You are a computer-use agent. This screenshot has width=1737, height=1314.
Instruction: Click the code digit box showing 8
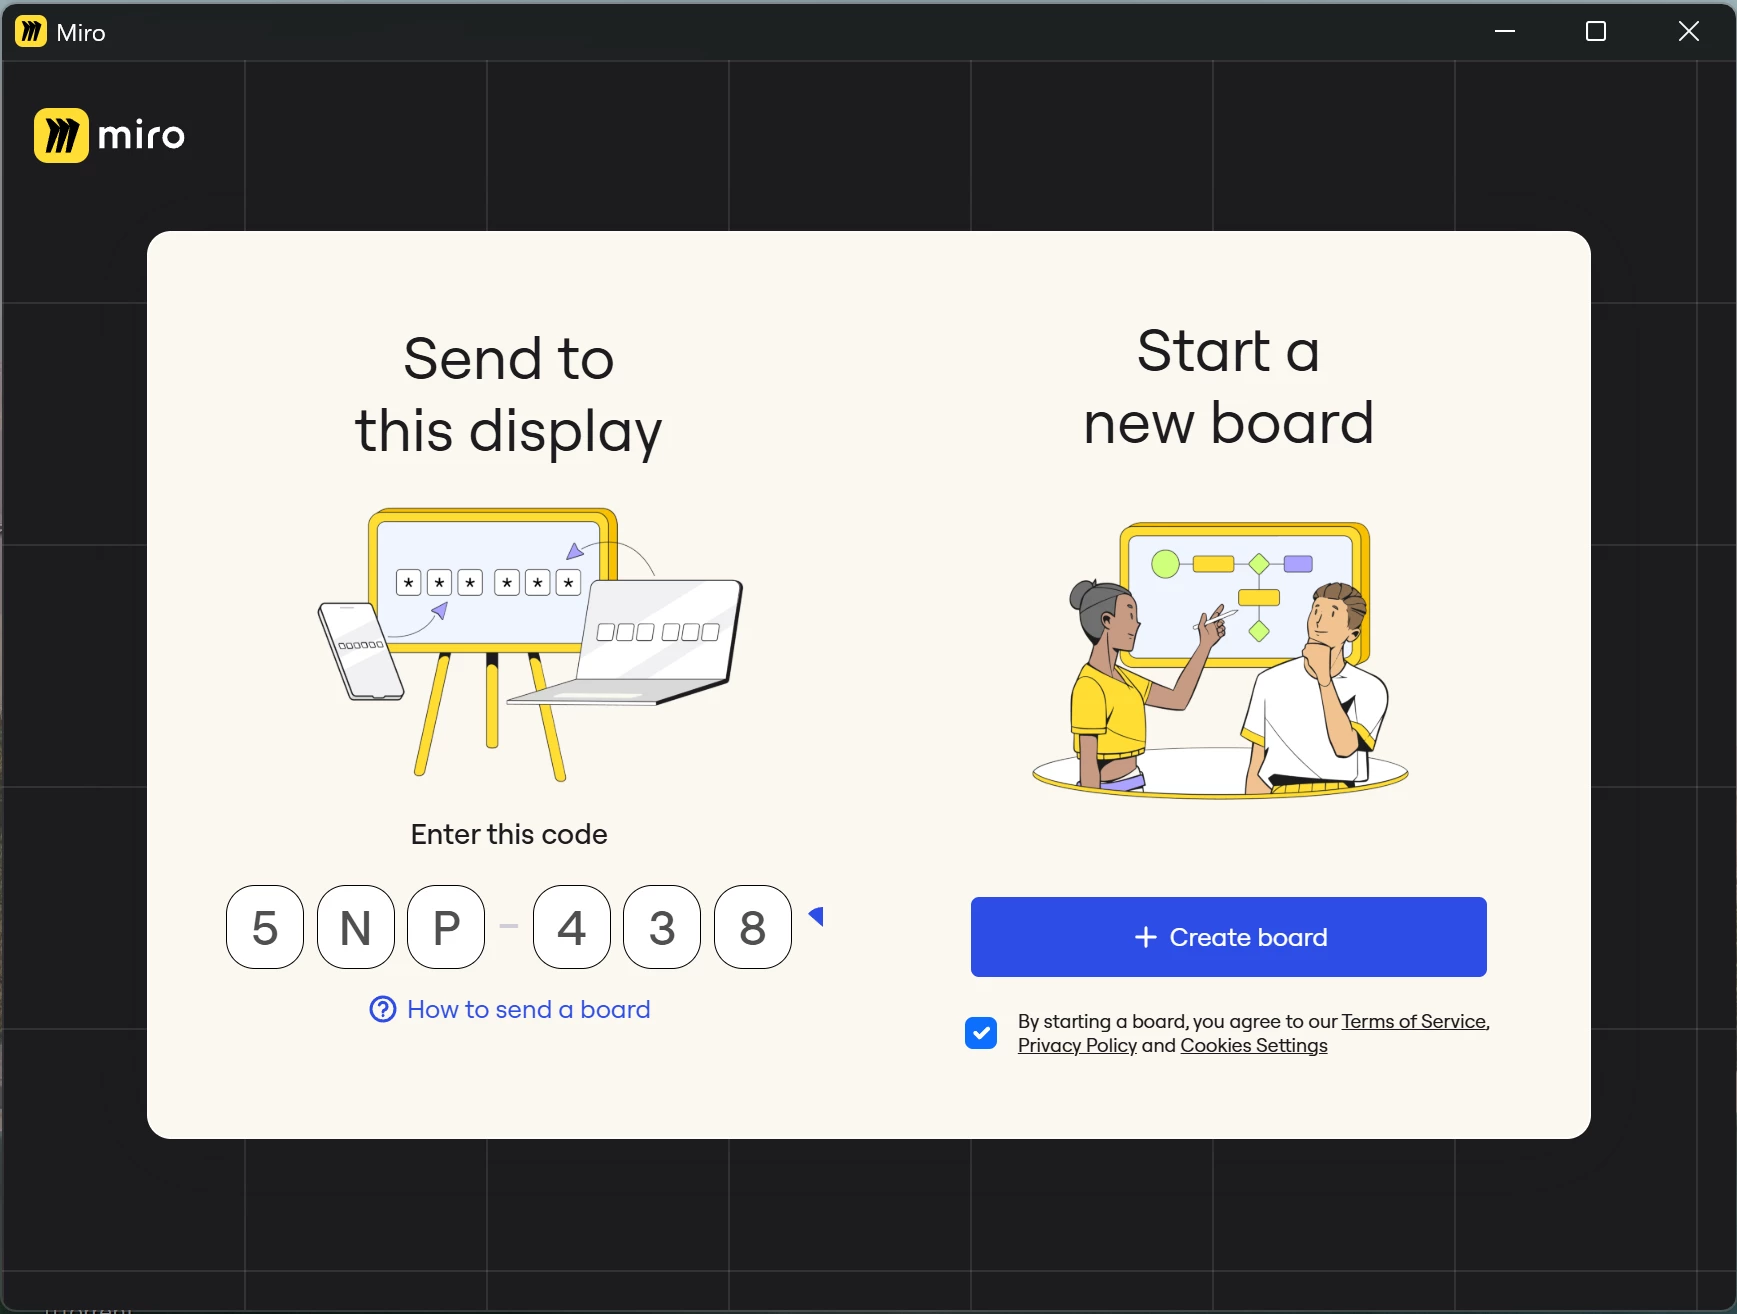pyautogui.click(x=753, y=927)
